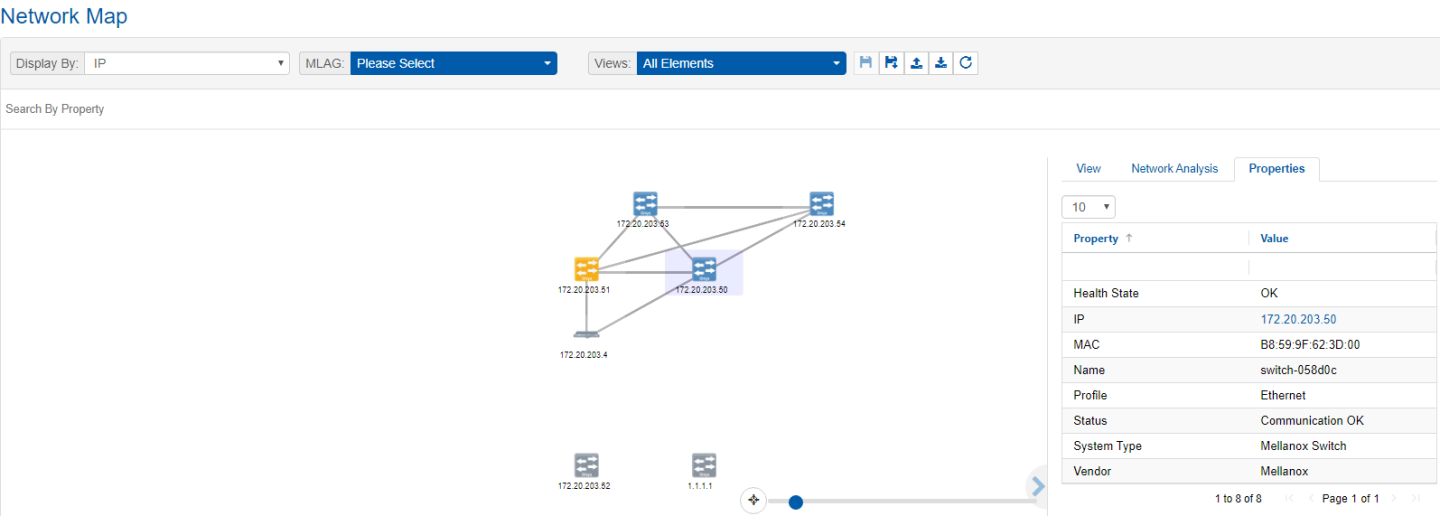Open the 172.20.203.50 IP link
The image size is (1440, 516).
click(x=1298, y=319)
